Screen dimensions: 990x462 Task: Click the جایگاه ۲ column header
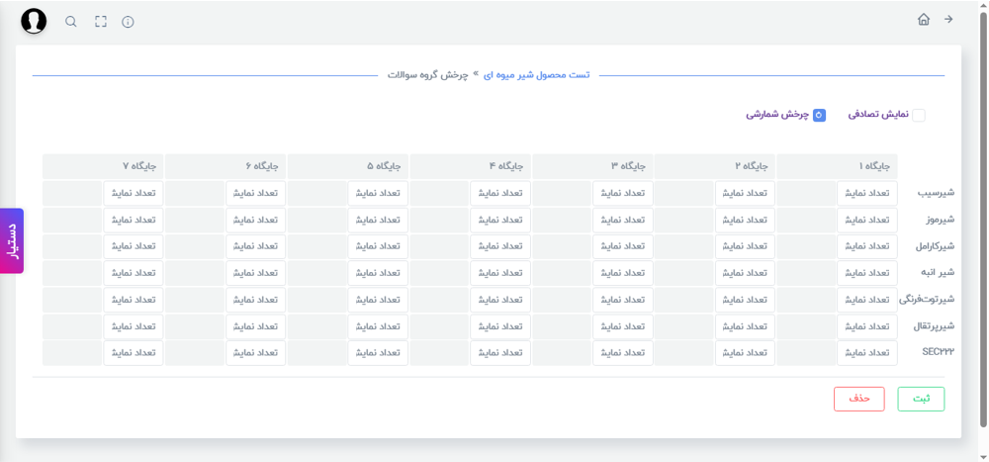(x=715, y=167)
